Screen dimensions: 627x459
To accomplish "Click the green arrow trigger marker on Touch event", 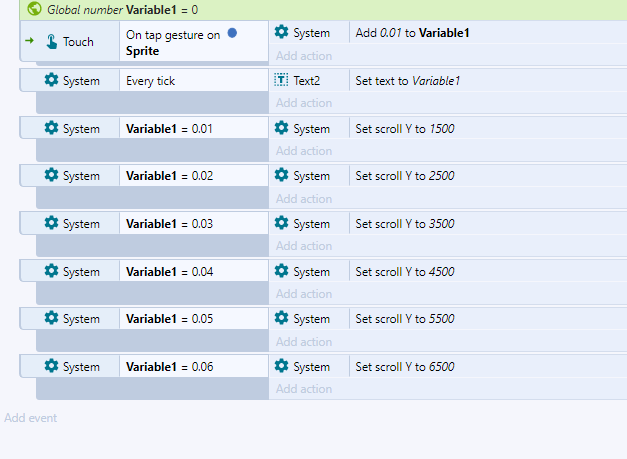I will pyautogui.click(x=29, y=40).
